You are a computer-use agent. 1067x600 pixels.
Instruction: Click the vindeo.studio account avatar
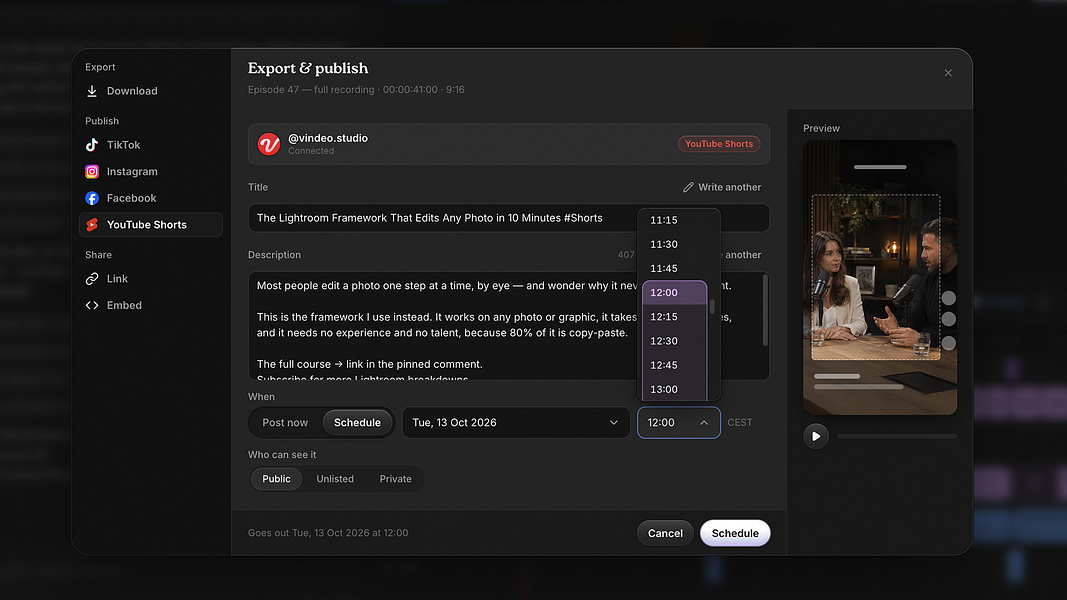coord(269,144)
